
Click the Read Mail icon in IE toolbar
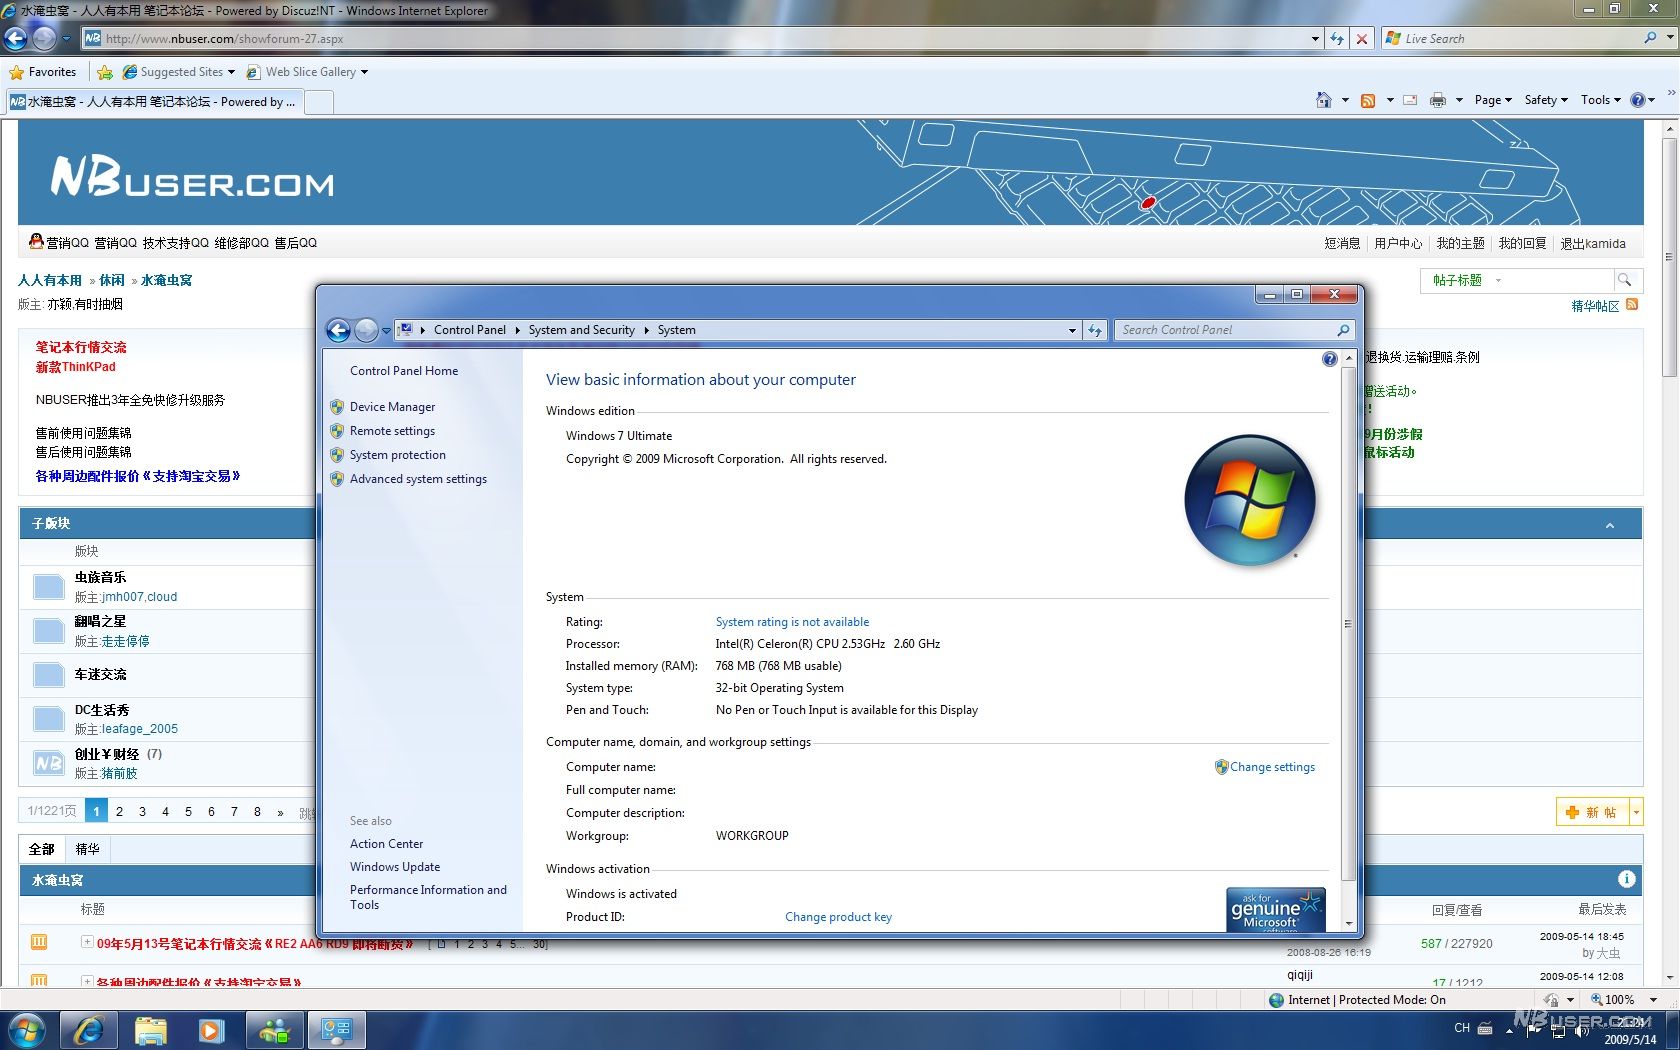point(1410,100)
